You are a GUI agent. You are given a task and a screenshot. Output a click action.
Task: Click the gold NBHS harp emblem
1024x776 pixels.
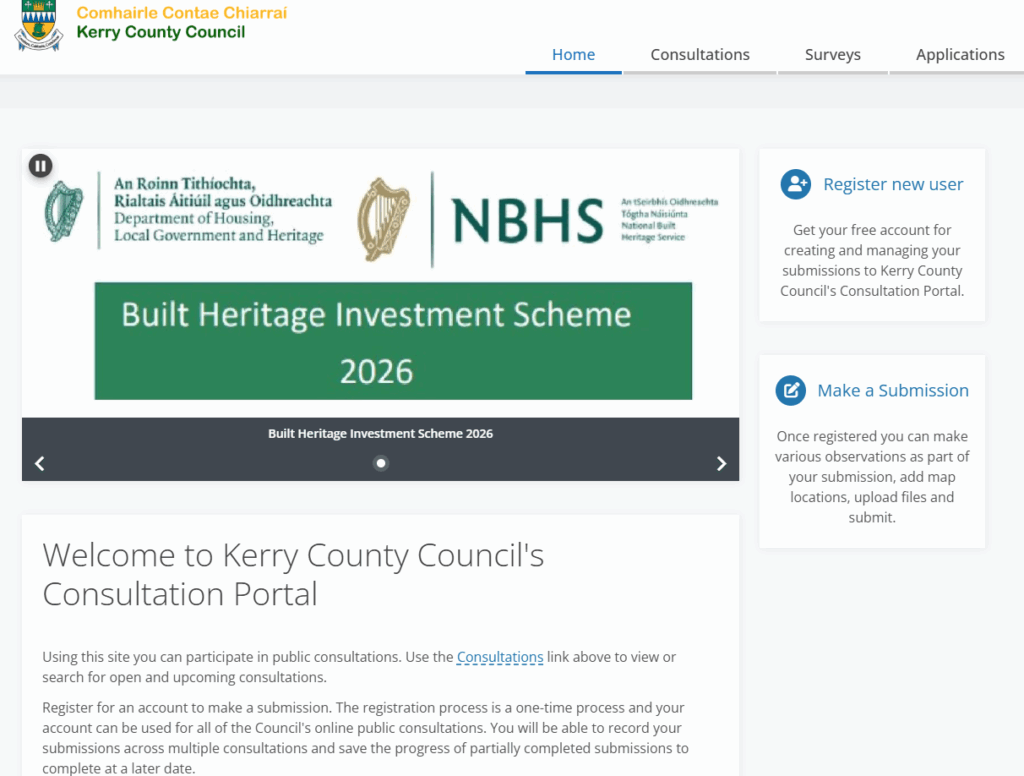(x=384, y=219)
